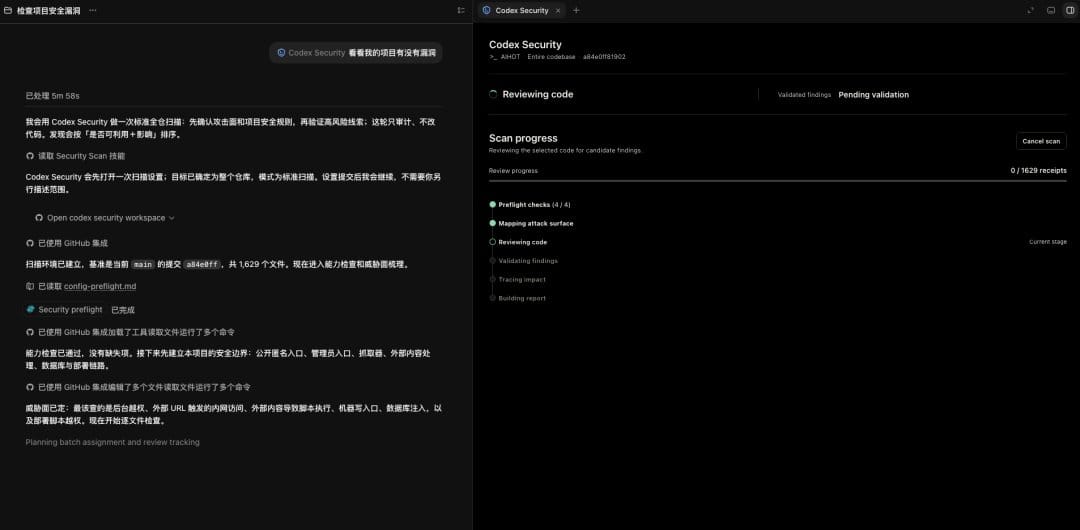The width and height of the screenshot is (1080, 530).
Task: Toggle the right side panel icon
Action: click(x=1070, y=10)
